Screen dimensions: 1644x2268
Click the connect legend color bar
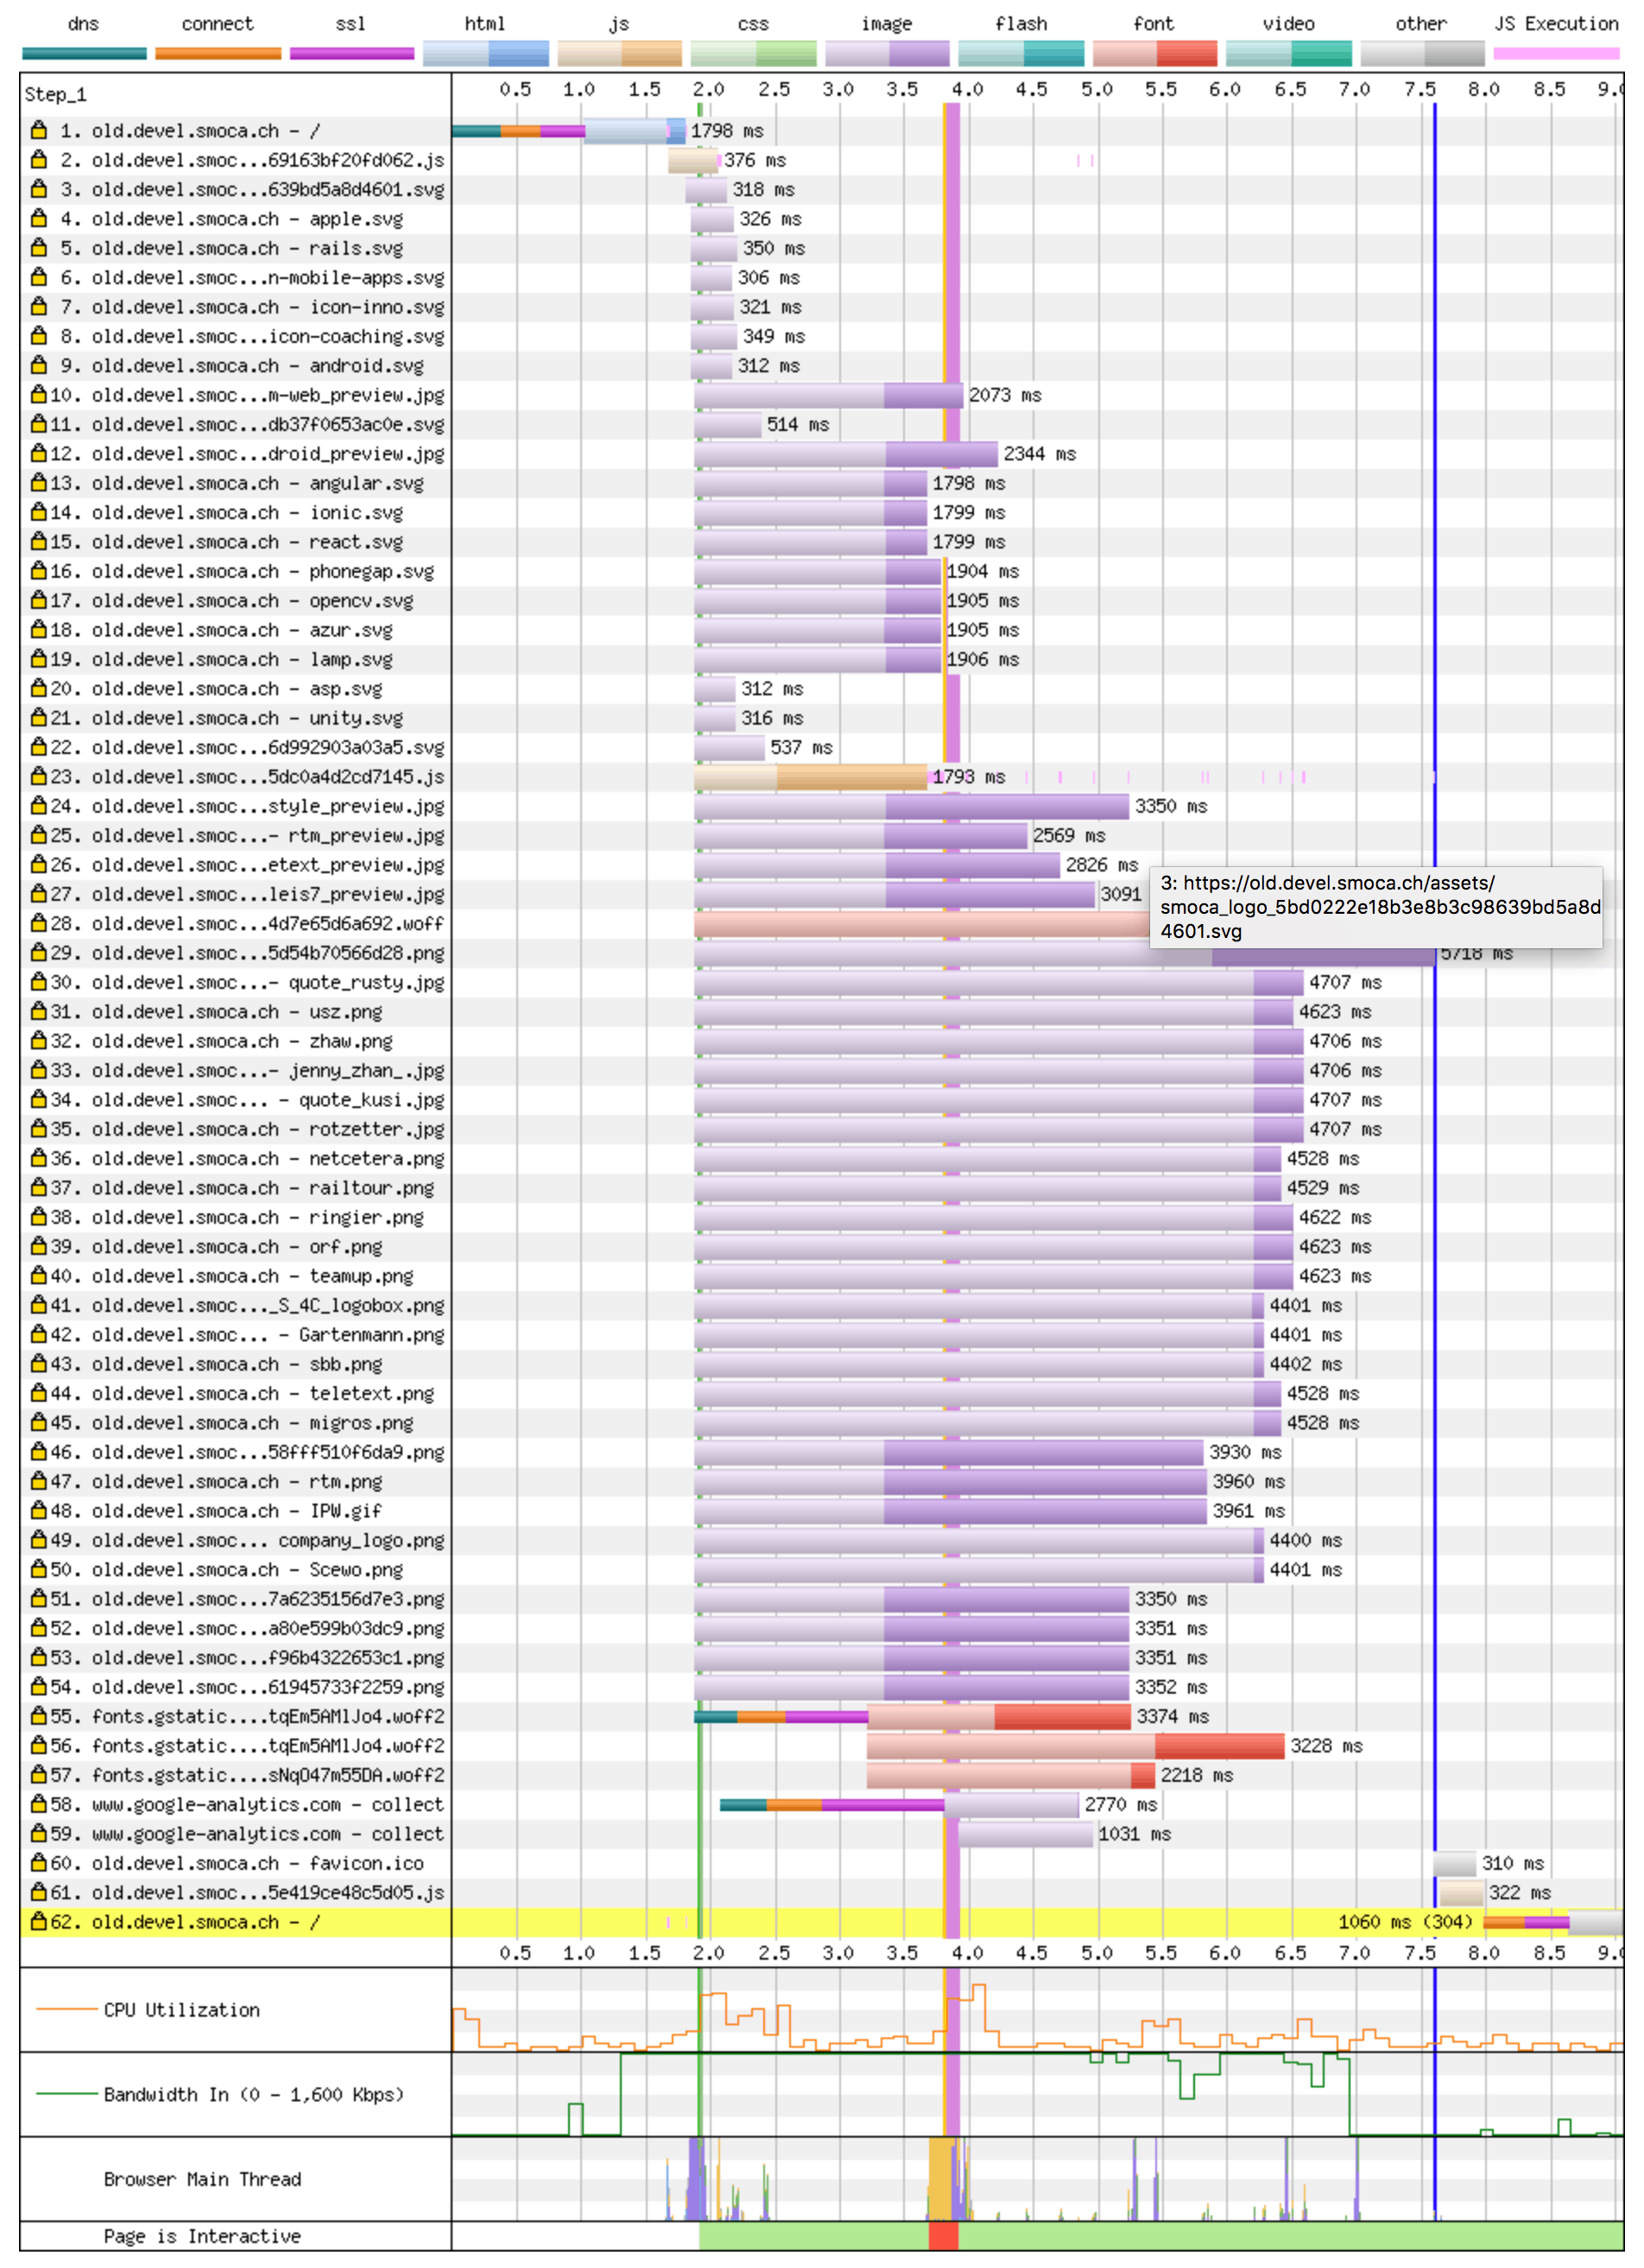point(218,53)
